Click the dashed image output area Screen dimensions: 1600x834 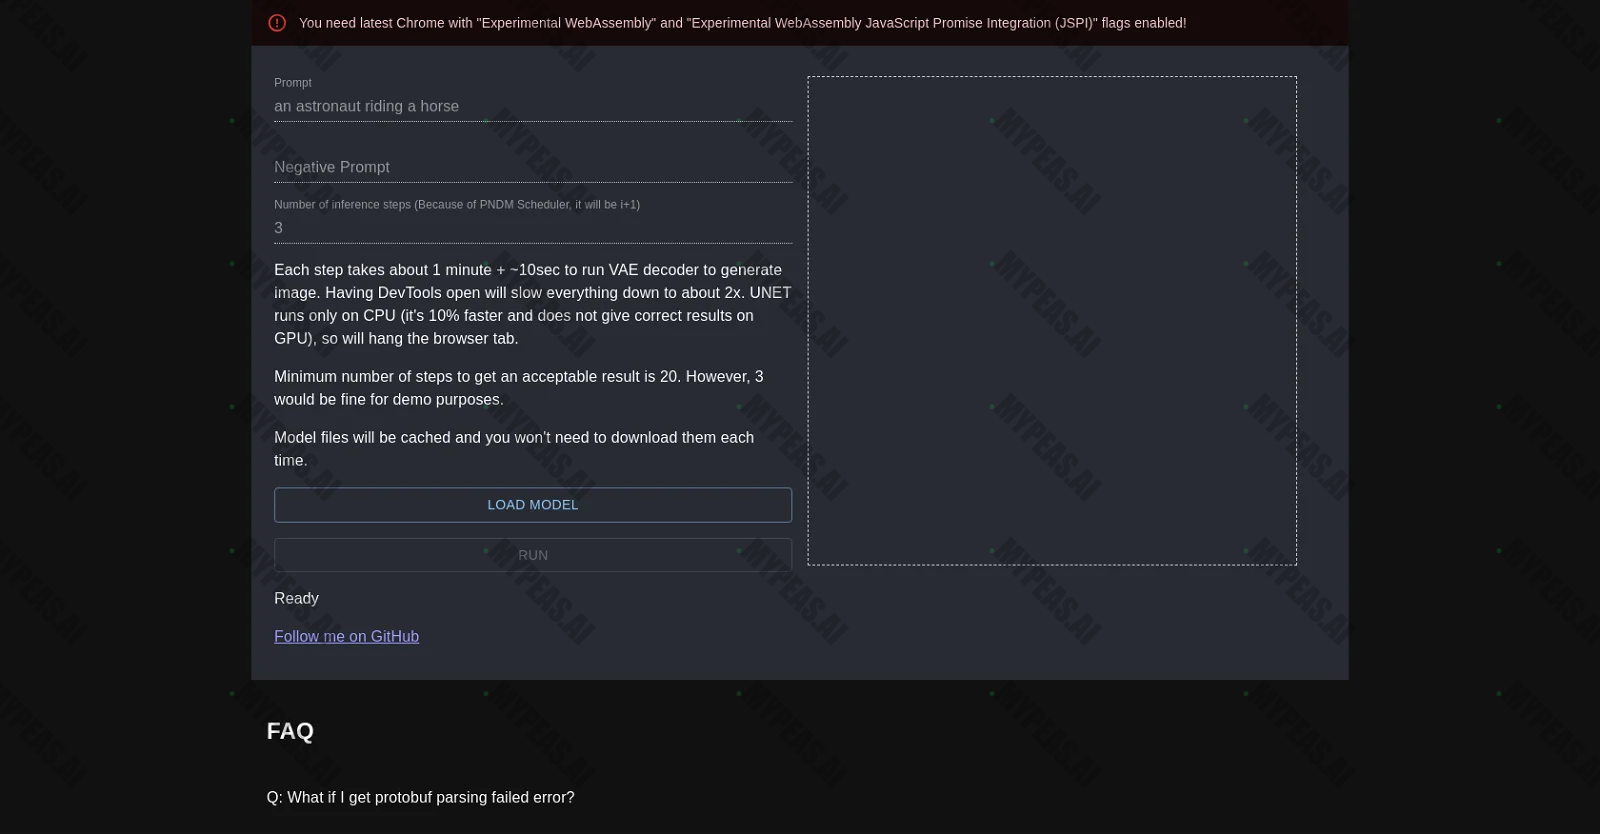click(1052, 321)
